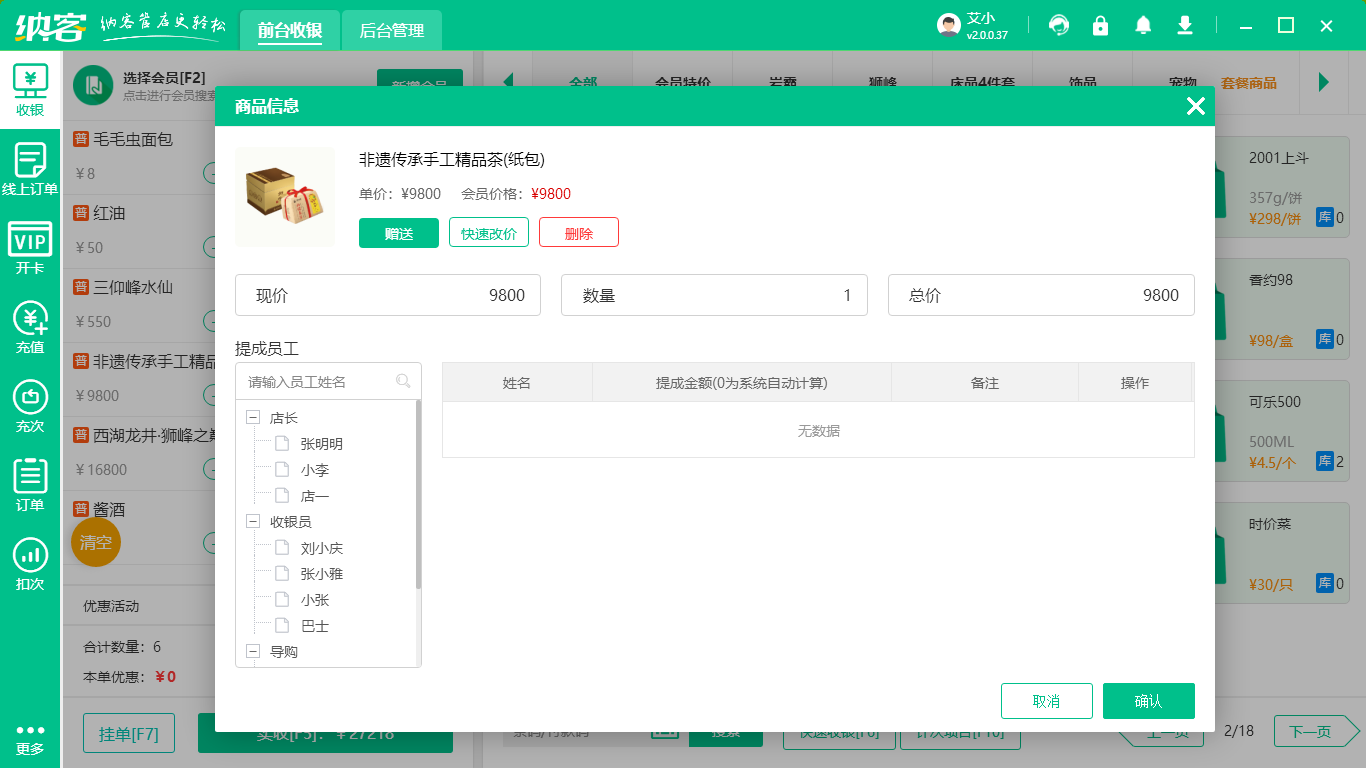Confirm with the 确认 button
Screen dimensions: 1366x768
tap(1148, 701)
